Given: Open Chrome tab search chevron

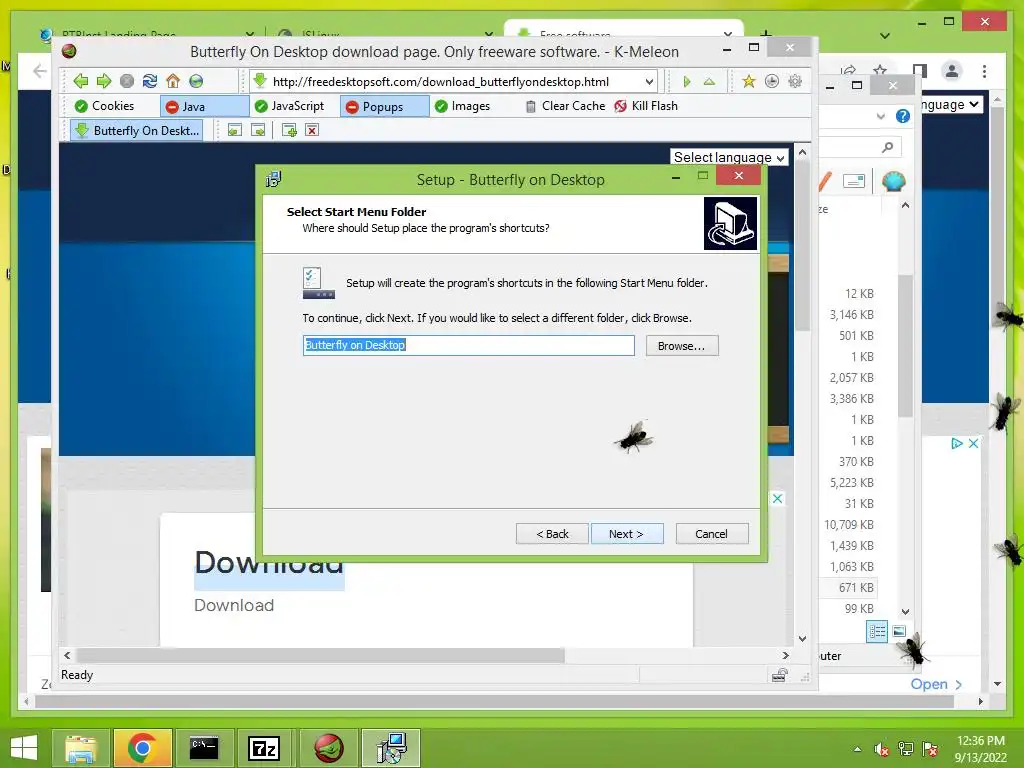Looking at the screenshot, I should click(884, 35).
